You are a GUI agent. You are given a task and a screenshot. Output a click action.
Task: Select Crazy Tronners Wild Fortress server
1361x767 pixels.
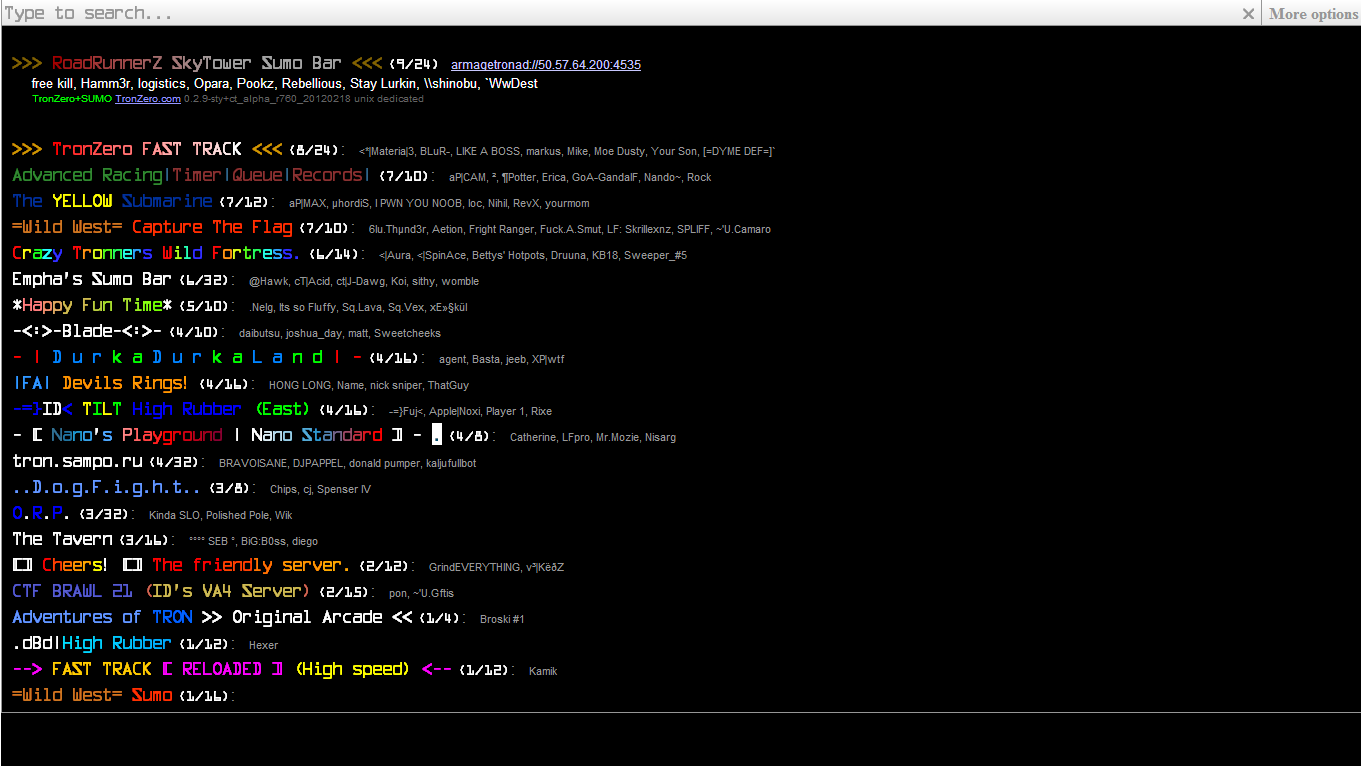click(x=155, y=254)
